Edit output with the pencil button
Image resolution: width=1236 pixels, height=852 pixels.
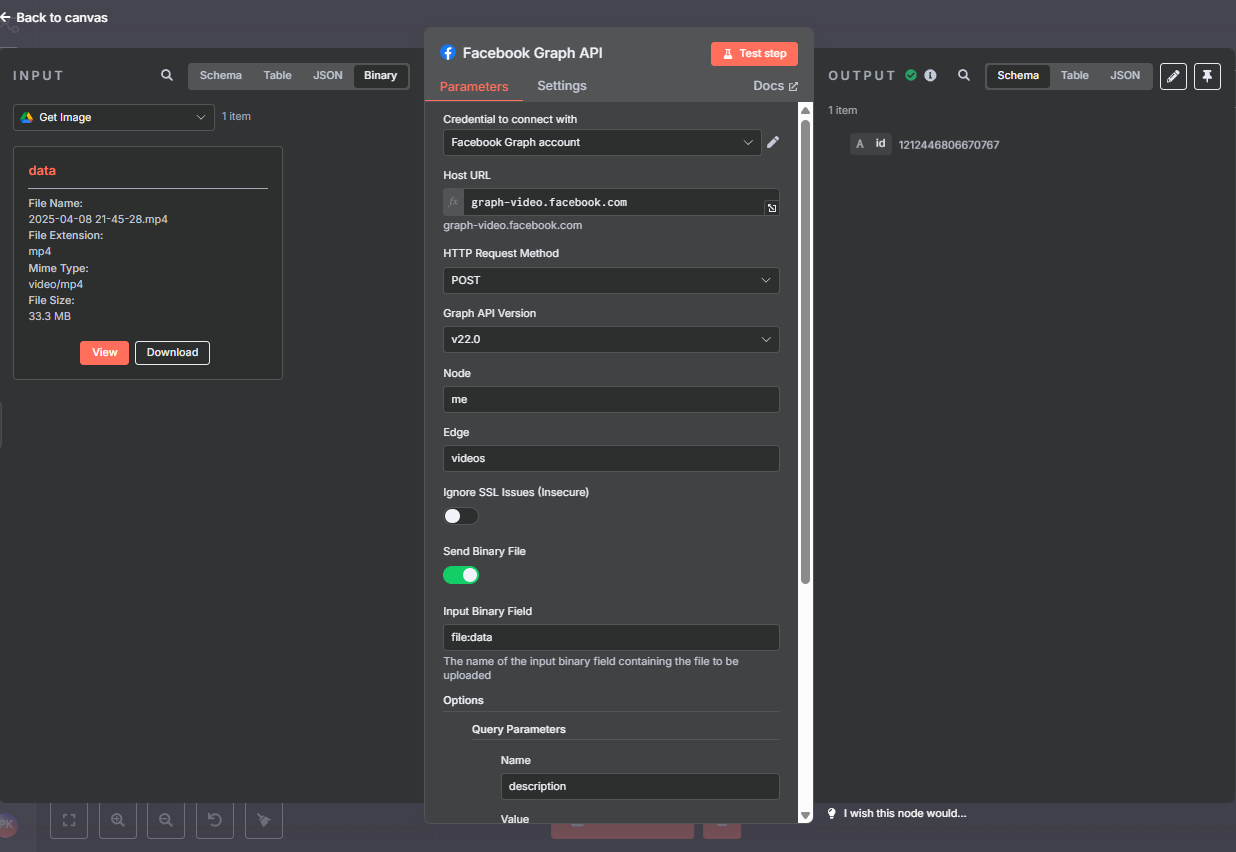pyautogui.click(x=1173, y=76)
